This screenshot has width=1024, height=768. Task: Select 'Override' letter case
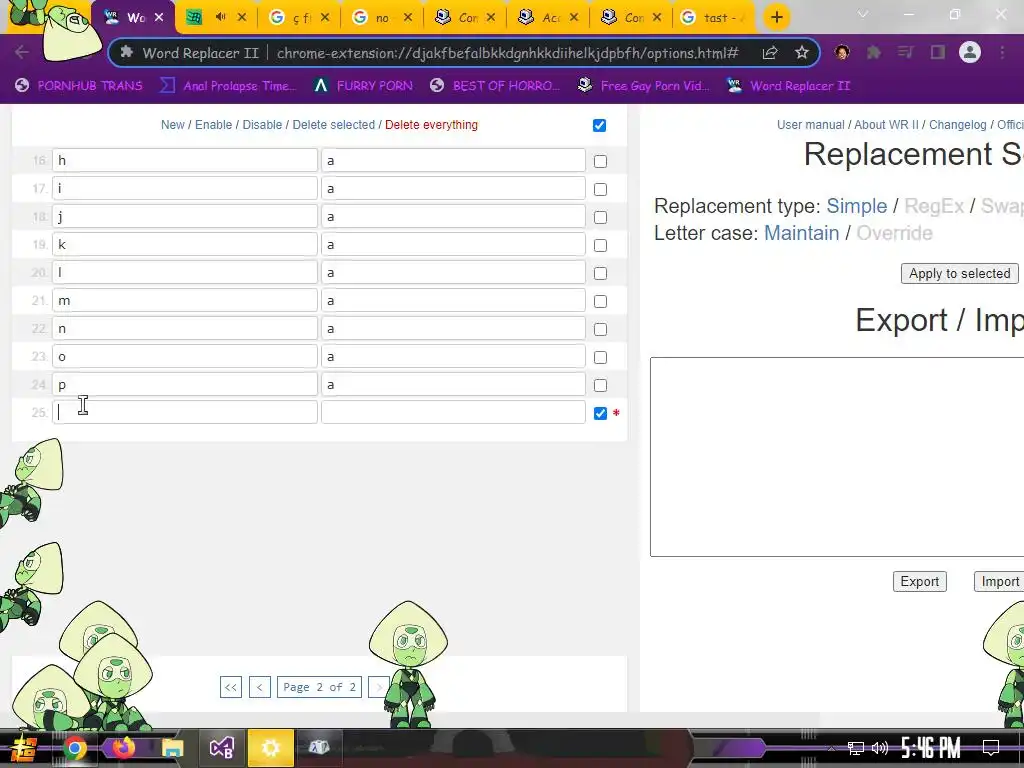(x=894, y=233)
